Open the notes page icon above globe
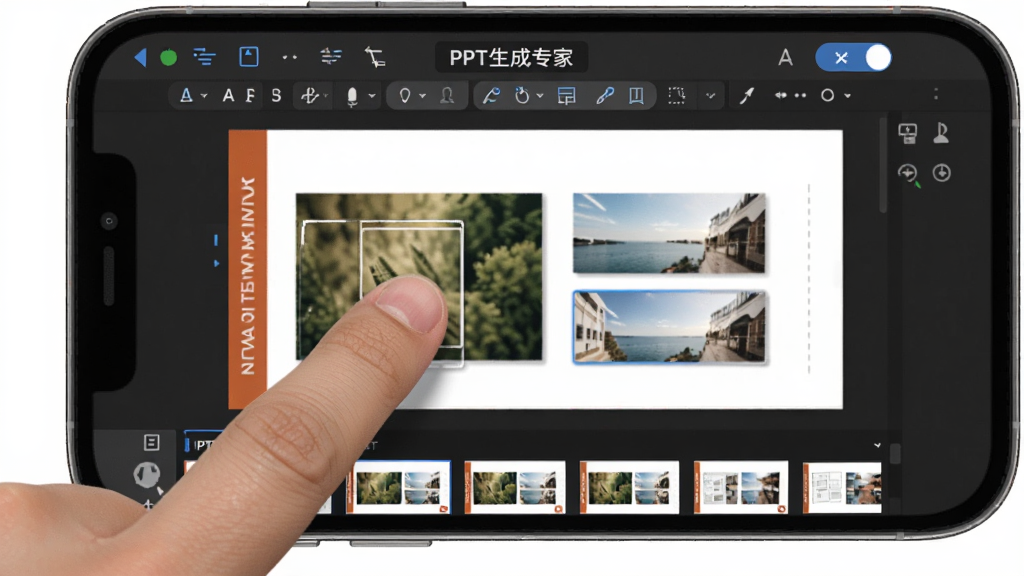This screenshot has width=1024, height=576. [152, 443]
